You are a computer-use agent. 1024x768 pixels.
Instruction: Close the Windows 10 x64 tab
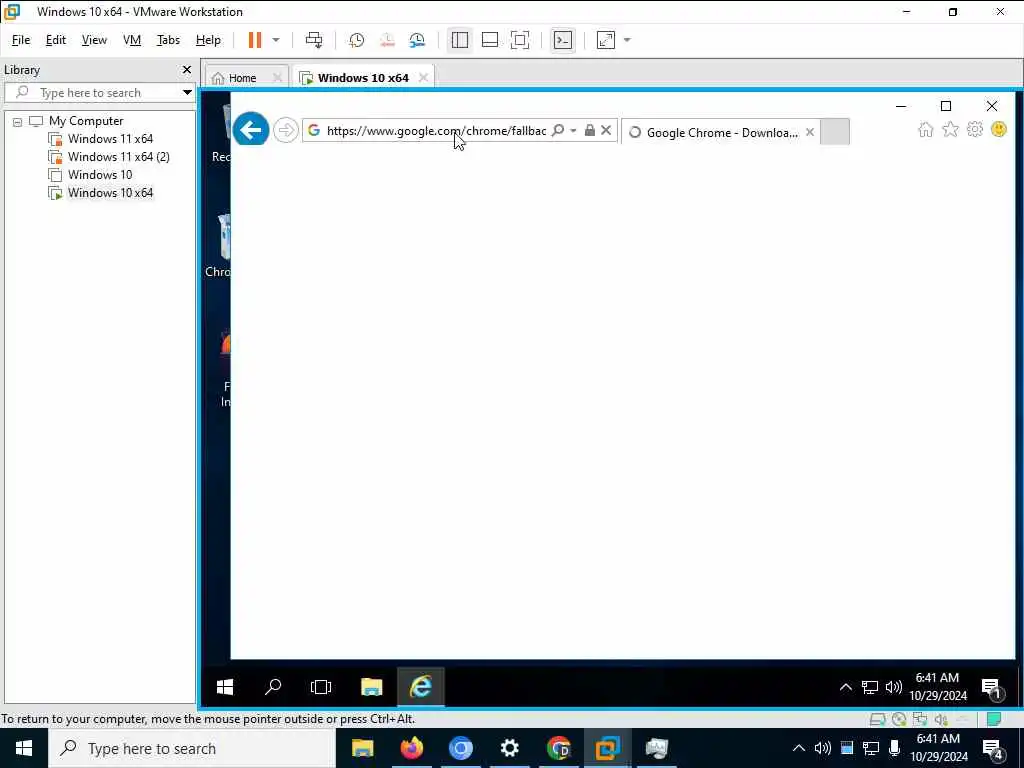[423, 78]
